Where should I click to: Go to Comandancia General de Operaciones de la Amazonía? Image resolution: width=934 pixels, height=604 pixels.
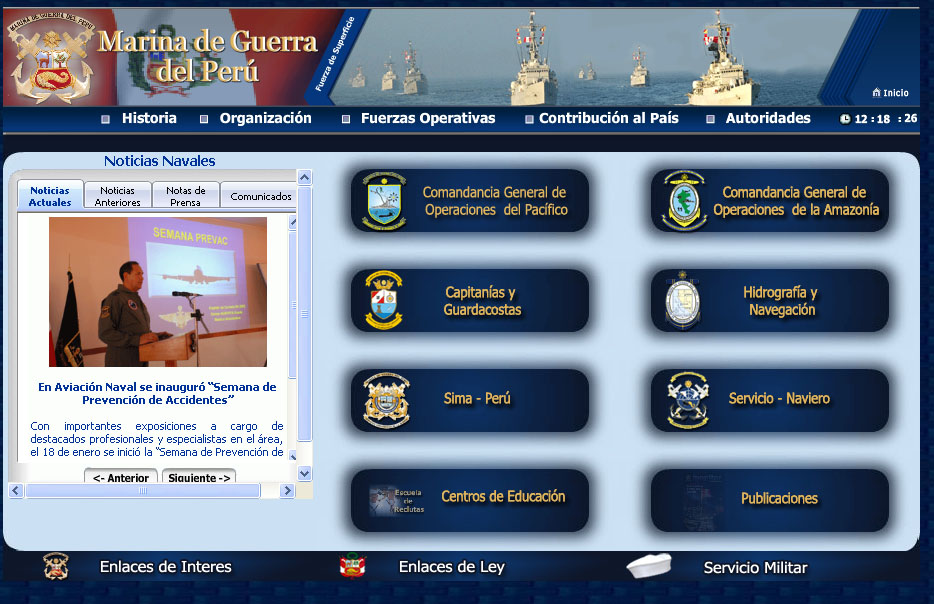(x=770, y=201)
